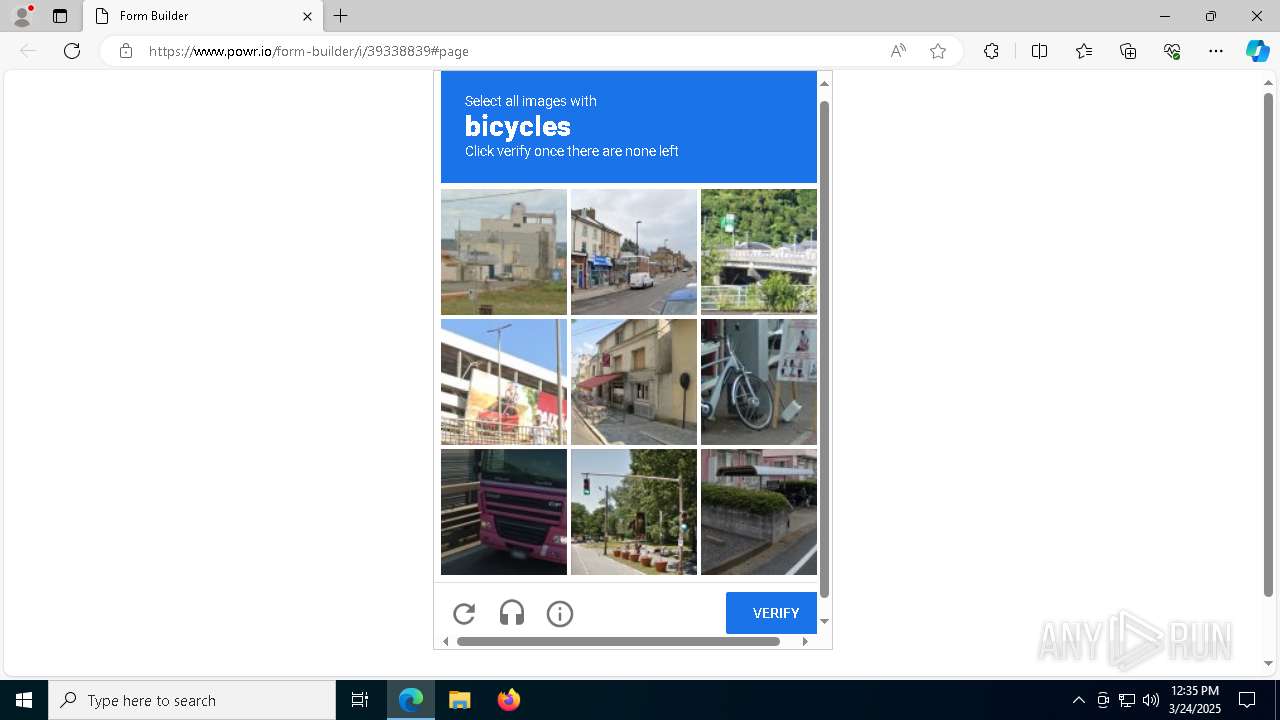1280x720 pixels.
Task: Click the VERIFY button
Action: pyautogui.click(x=771, y=613)
